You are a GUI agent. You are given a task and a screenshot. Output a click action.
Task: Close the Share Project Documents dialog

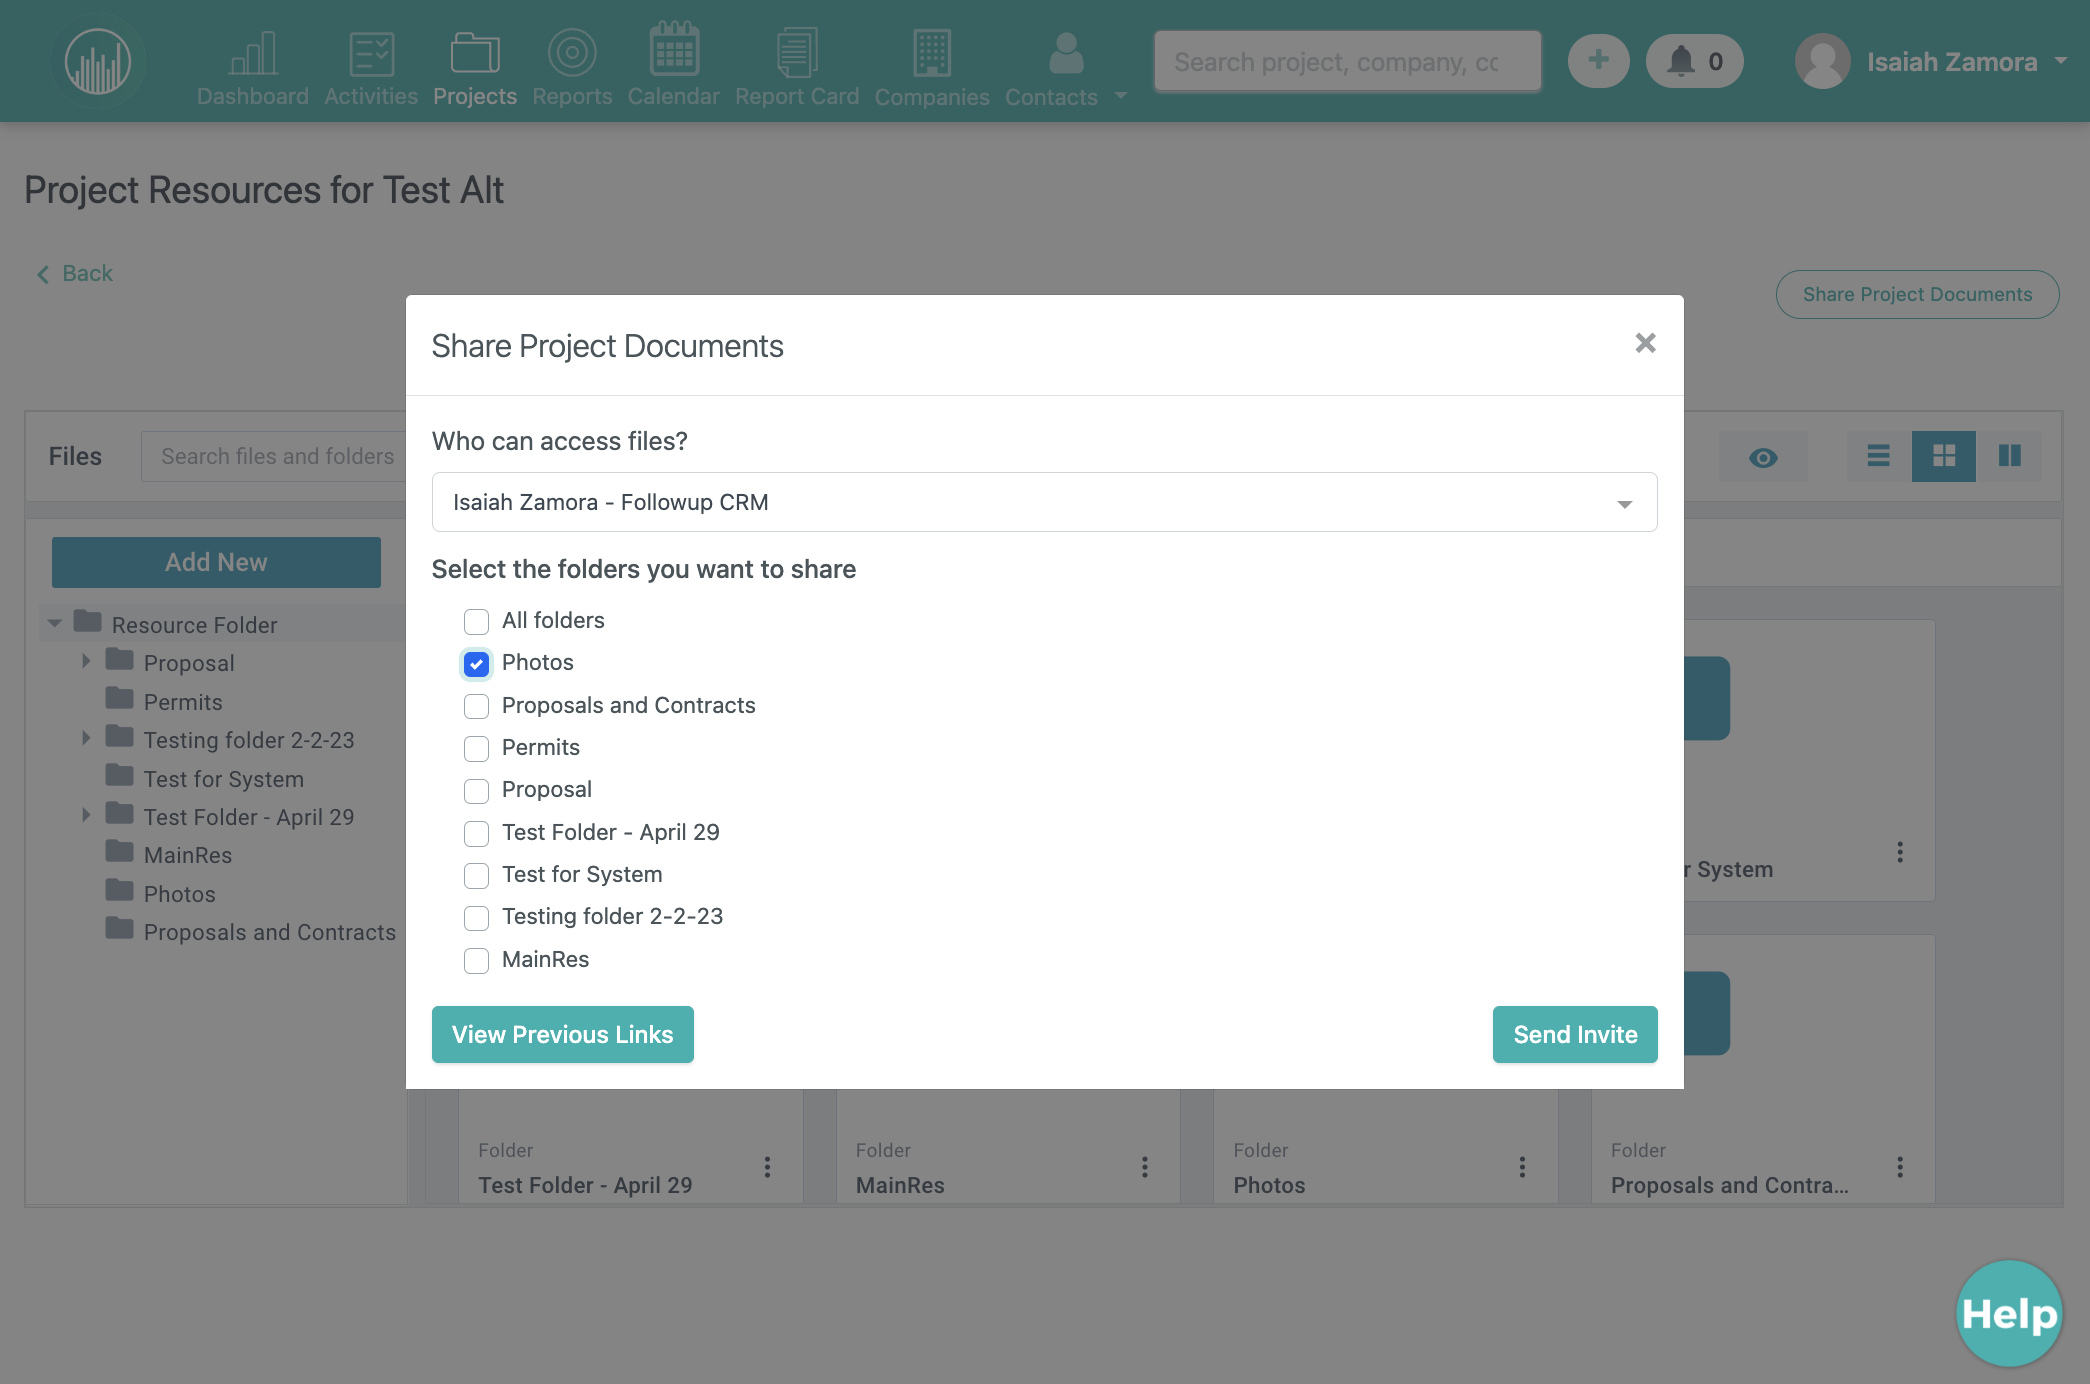pos(1645,343)
